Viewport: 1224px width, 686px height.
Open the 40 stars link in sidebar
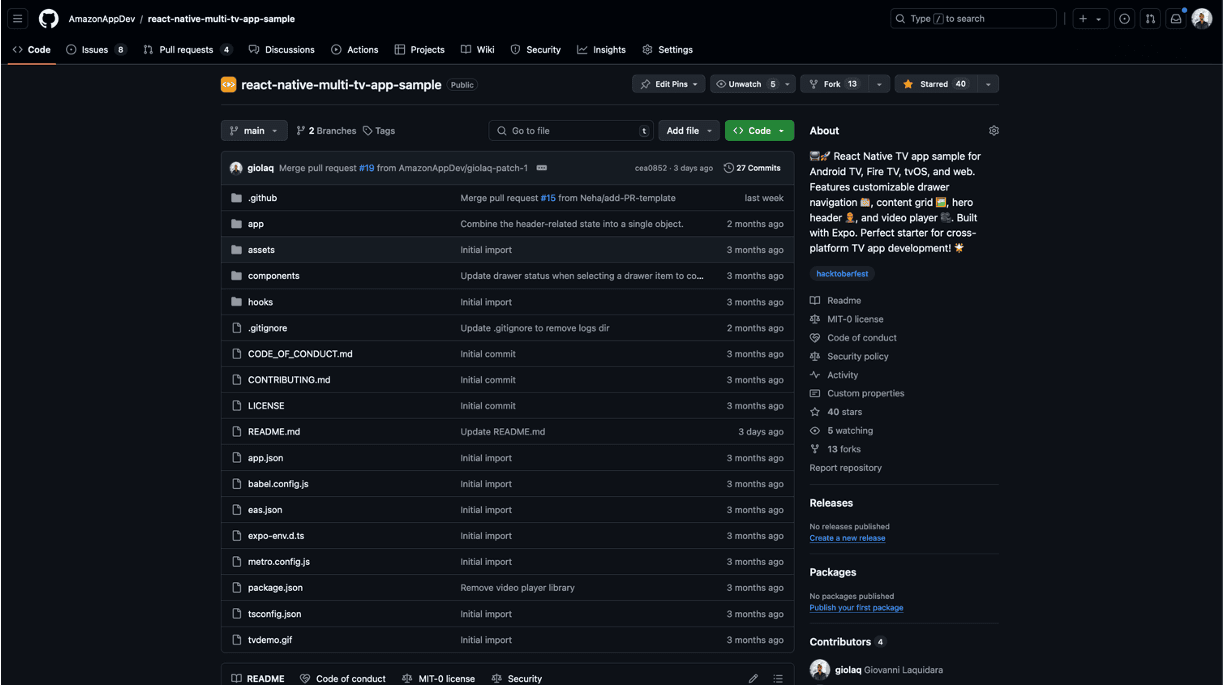click(844, 412)
